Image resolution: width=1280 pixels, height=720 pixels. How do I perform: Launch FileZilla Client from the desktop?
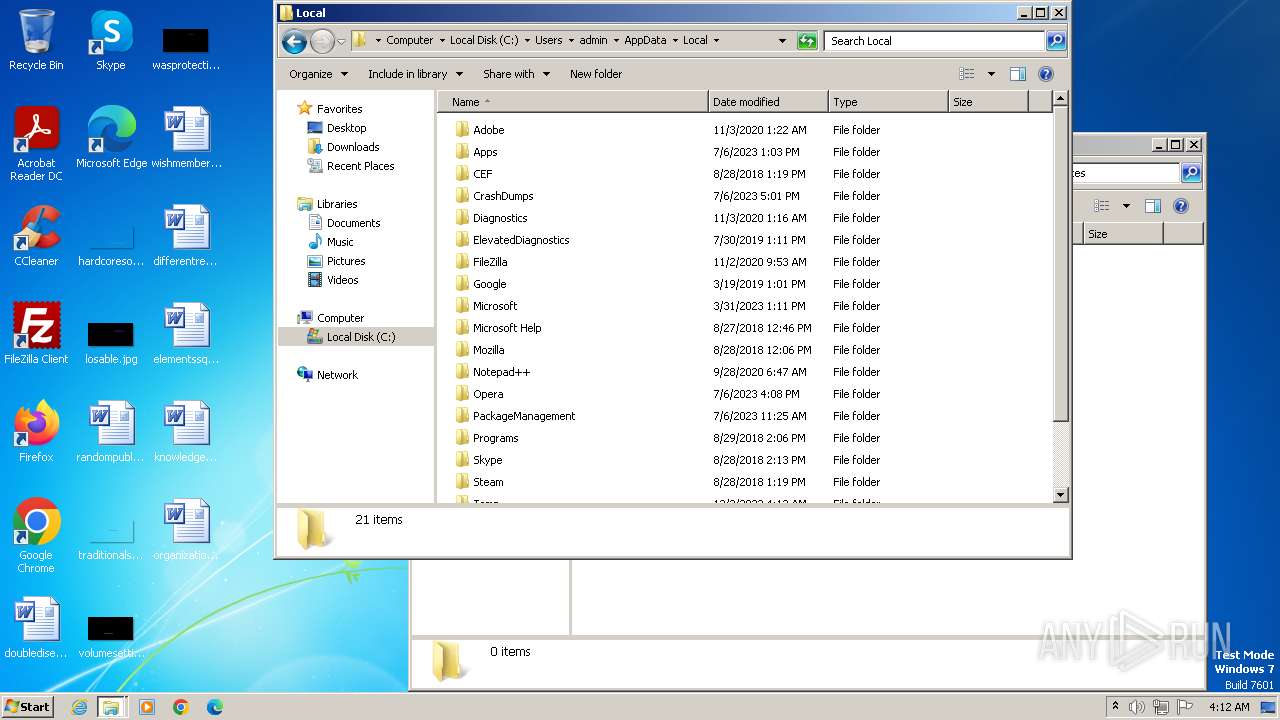(36, 334)
